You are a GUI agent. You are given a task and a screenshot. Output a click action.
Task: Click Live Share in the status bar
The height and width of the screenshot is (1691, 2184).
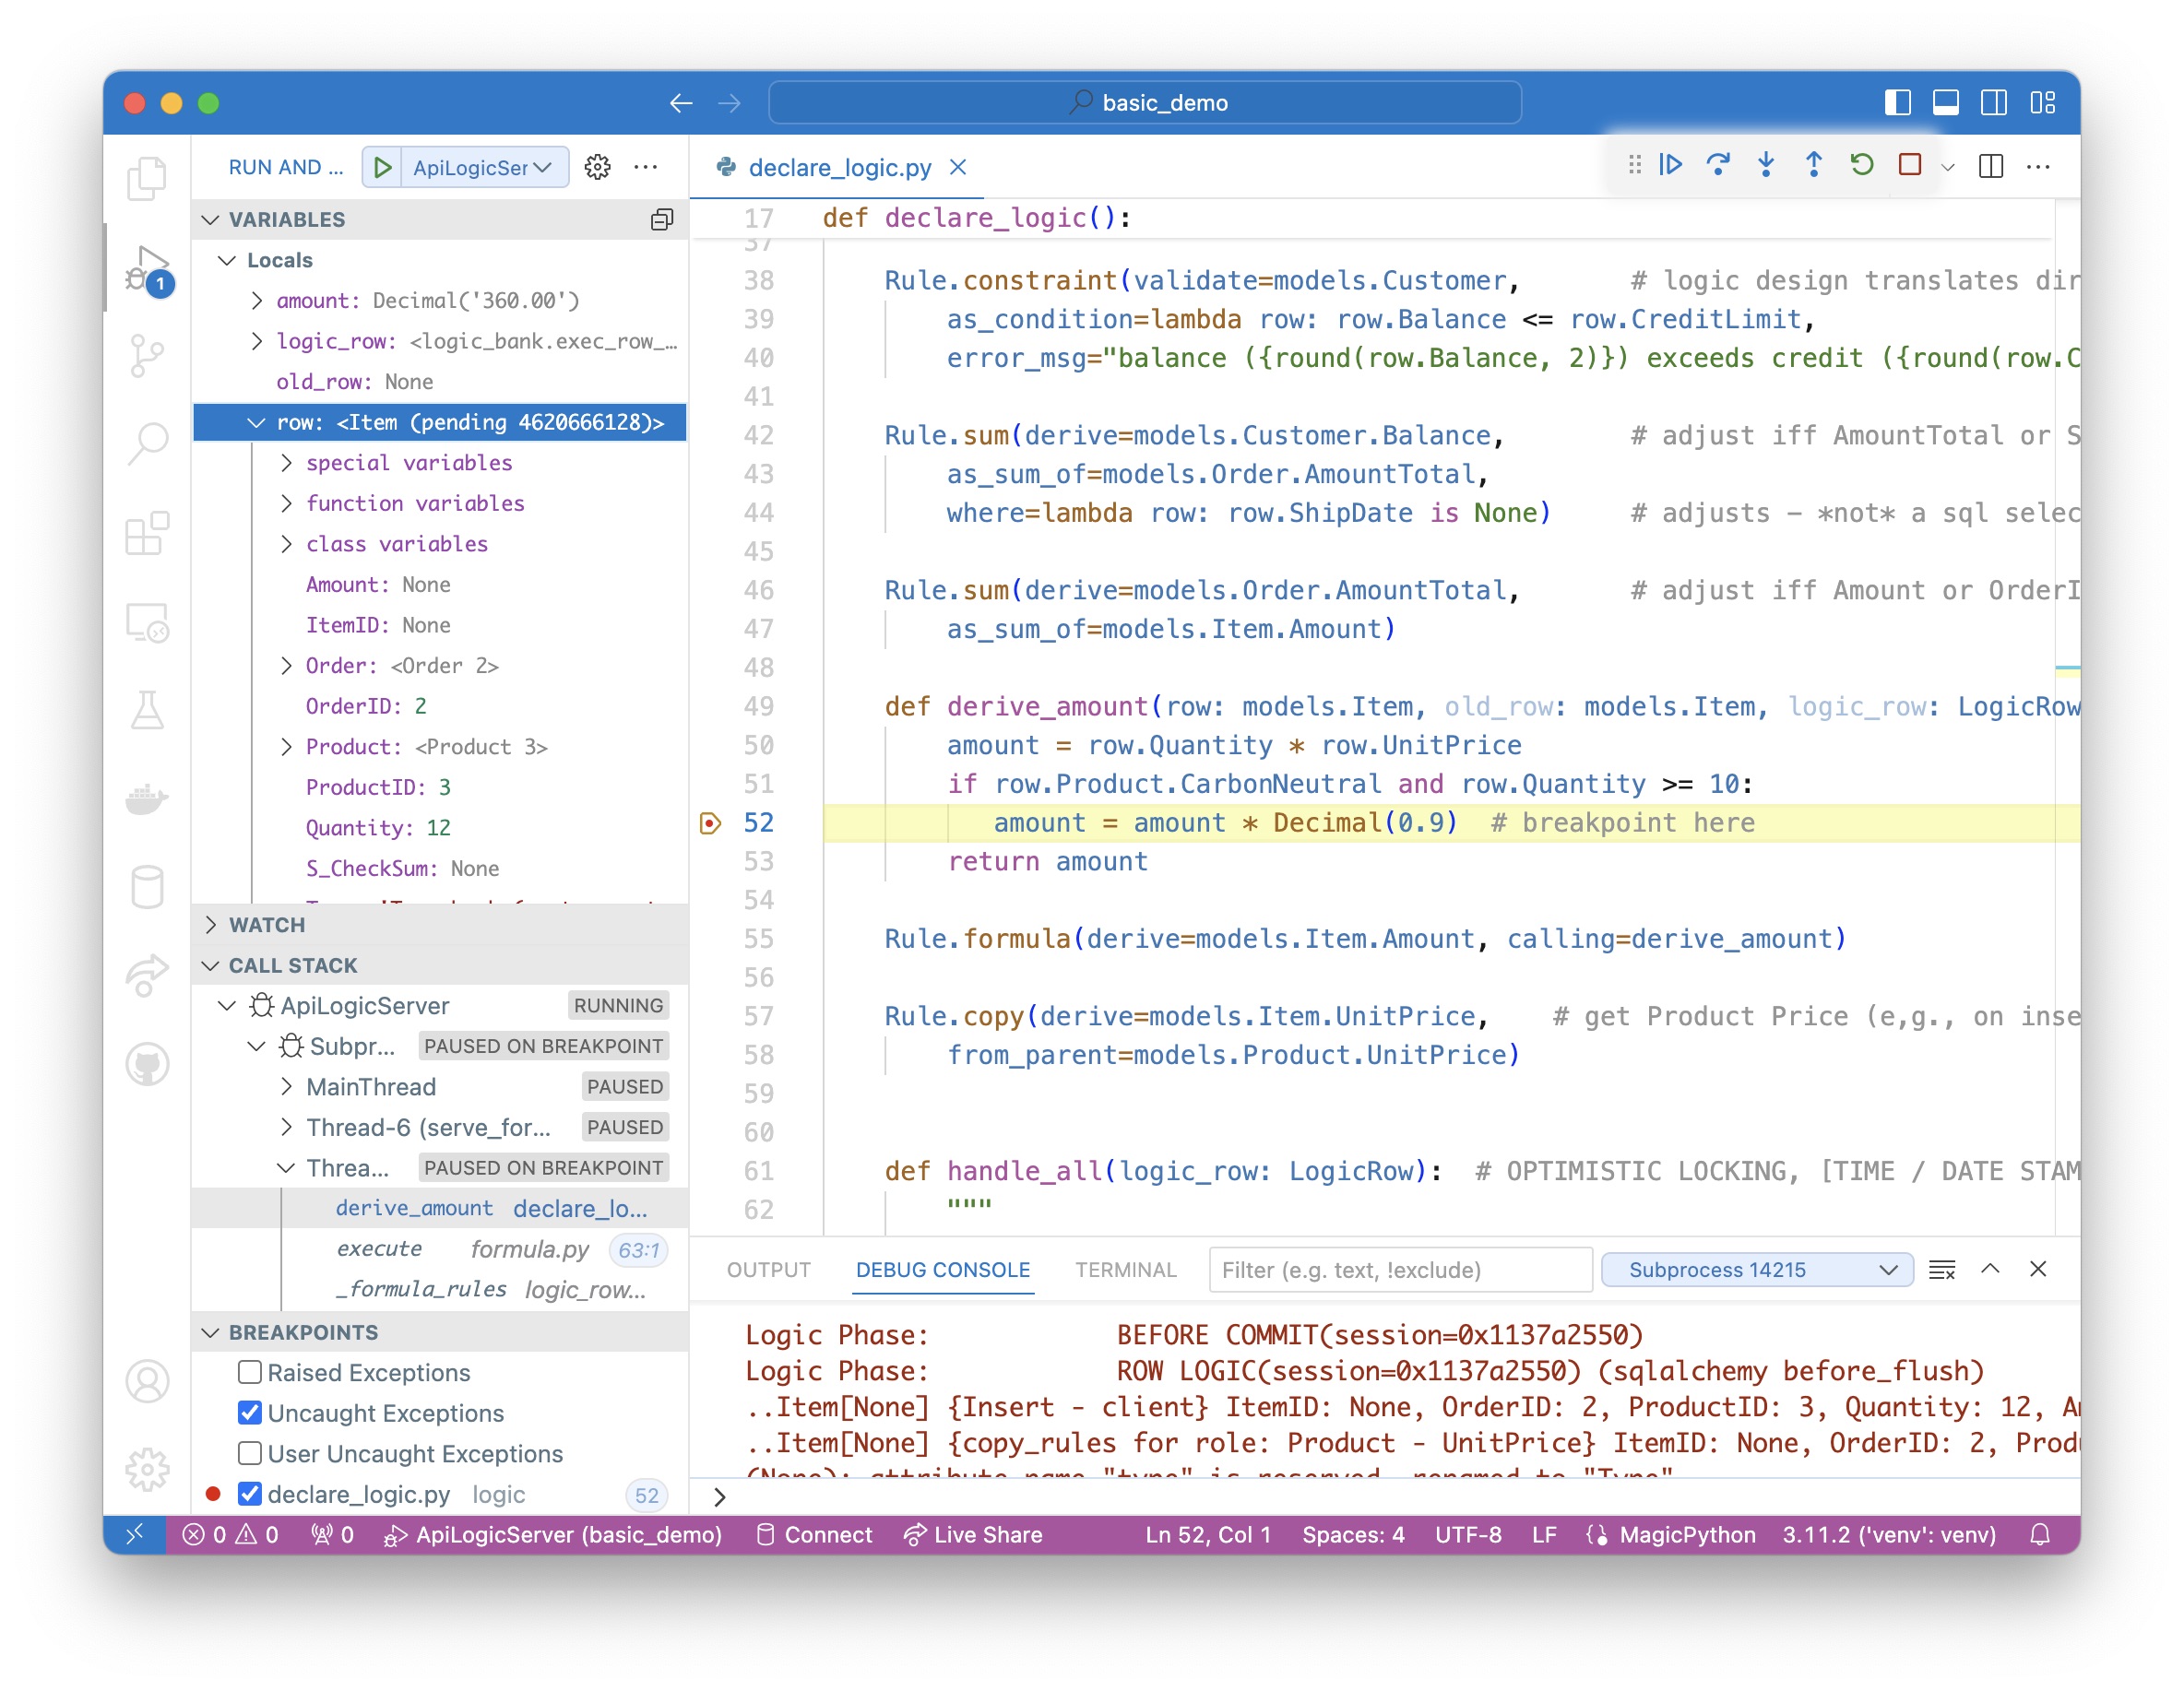coord(973,1534)
